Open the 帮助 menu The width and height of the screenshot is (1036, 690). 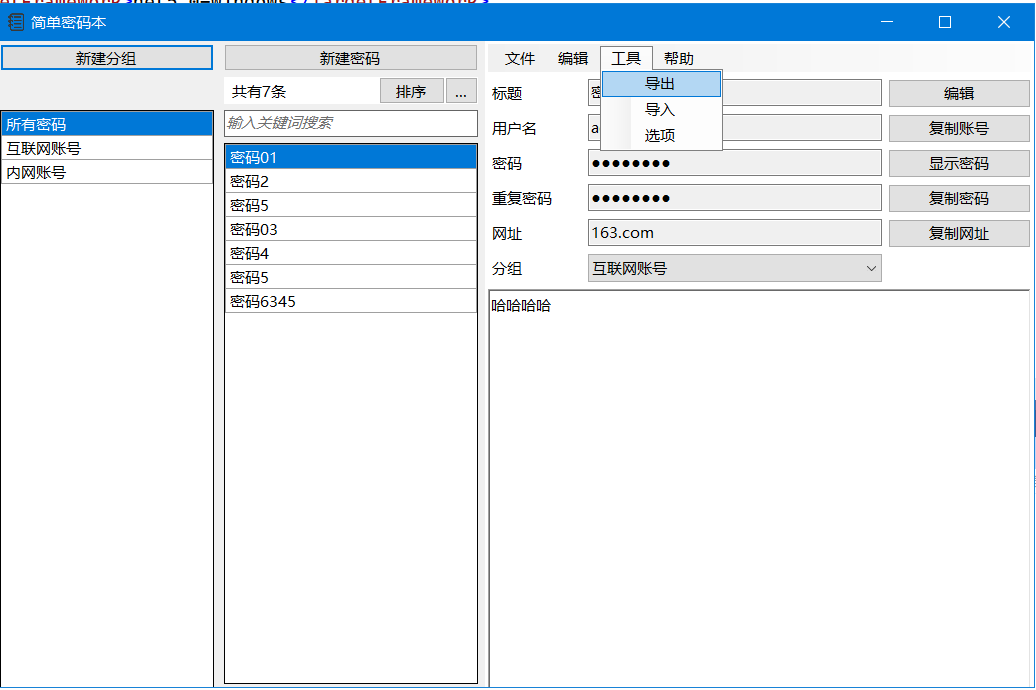(x=679, y=59)
